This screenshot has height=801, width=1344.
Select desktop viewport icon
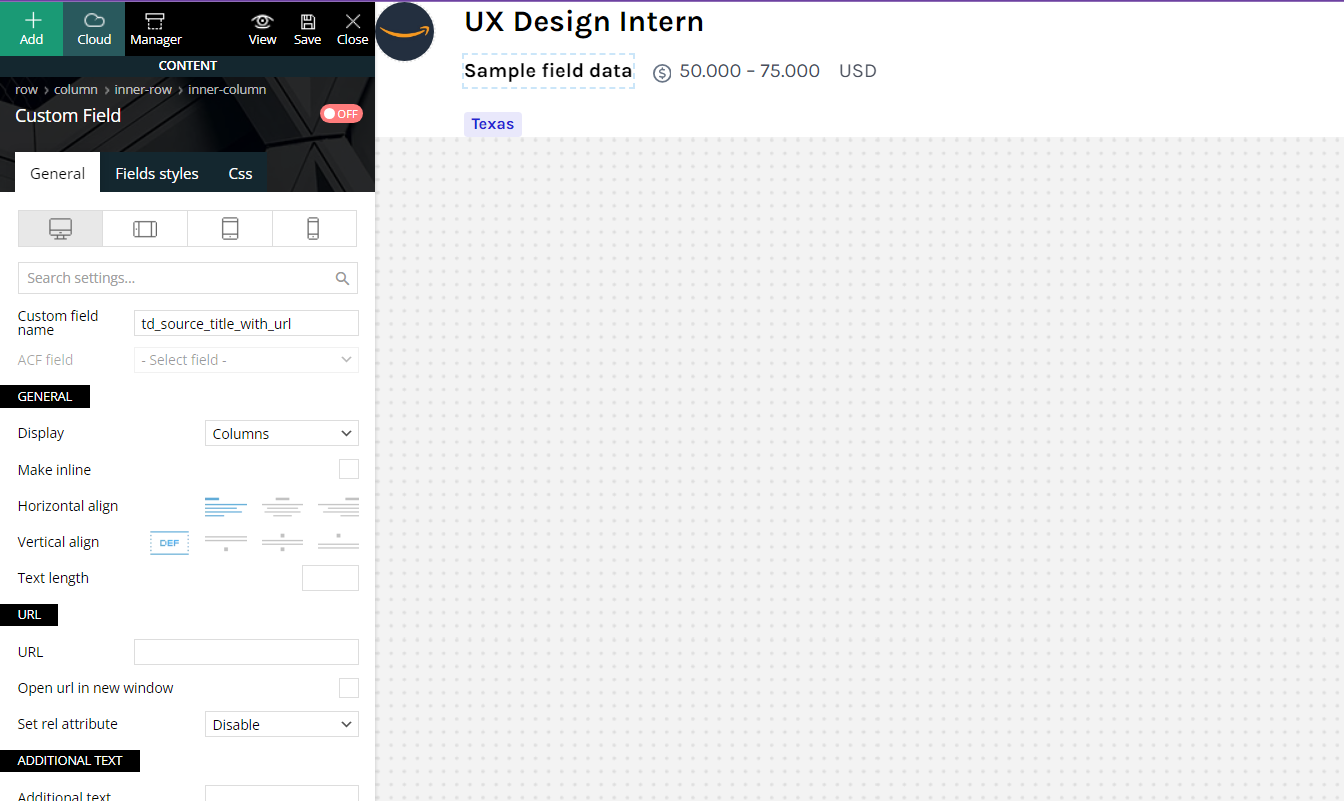(60, 229)
